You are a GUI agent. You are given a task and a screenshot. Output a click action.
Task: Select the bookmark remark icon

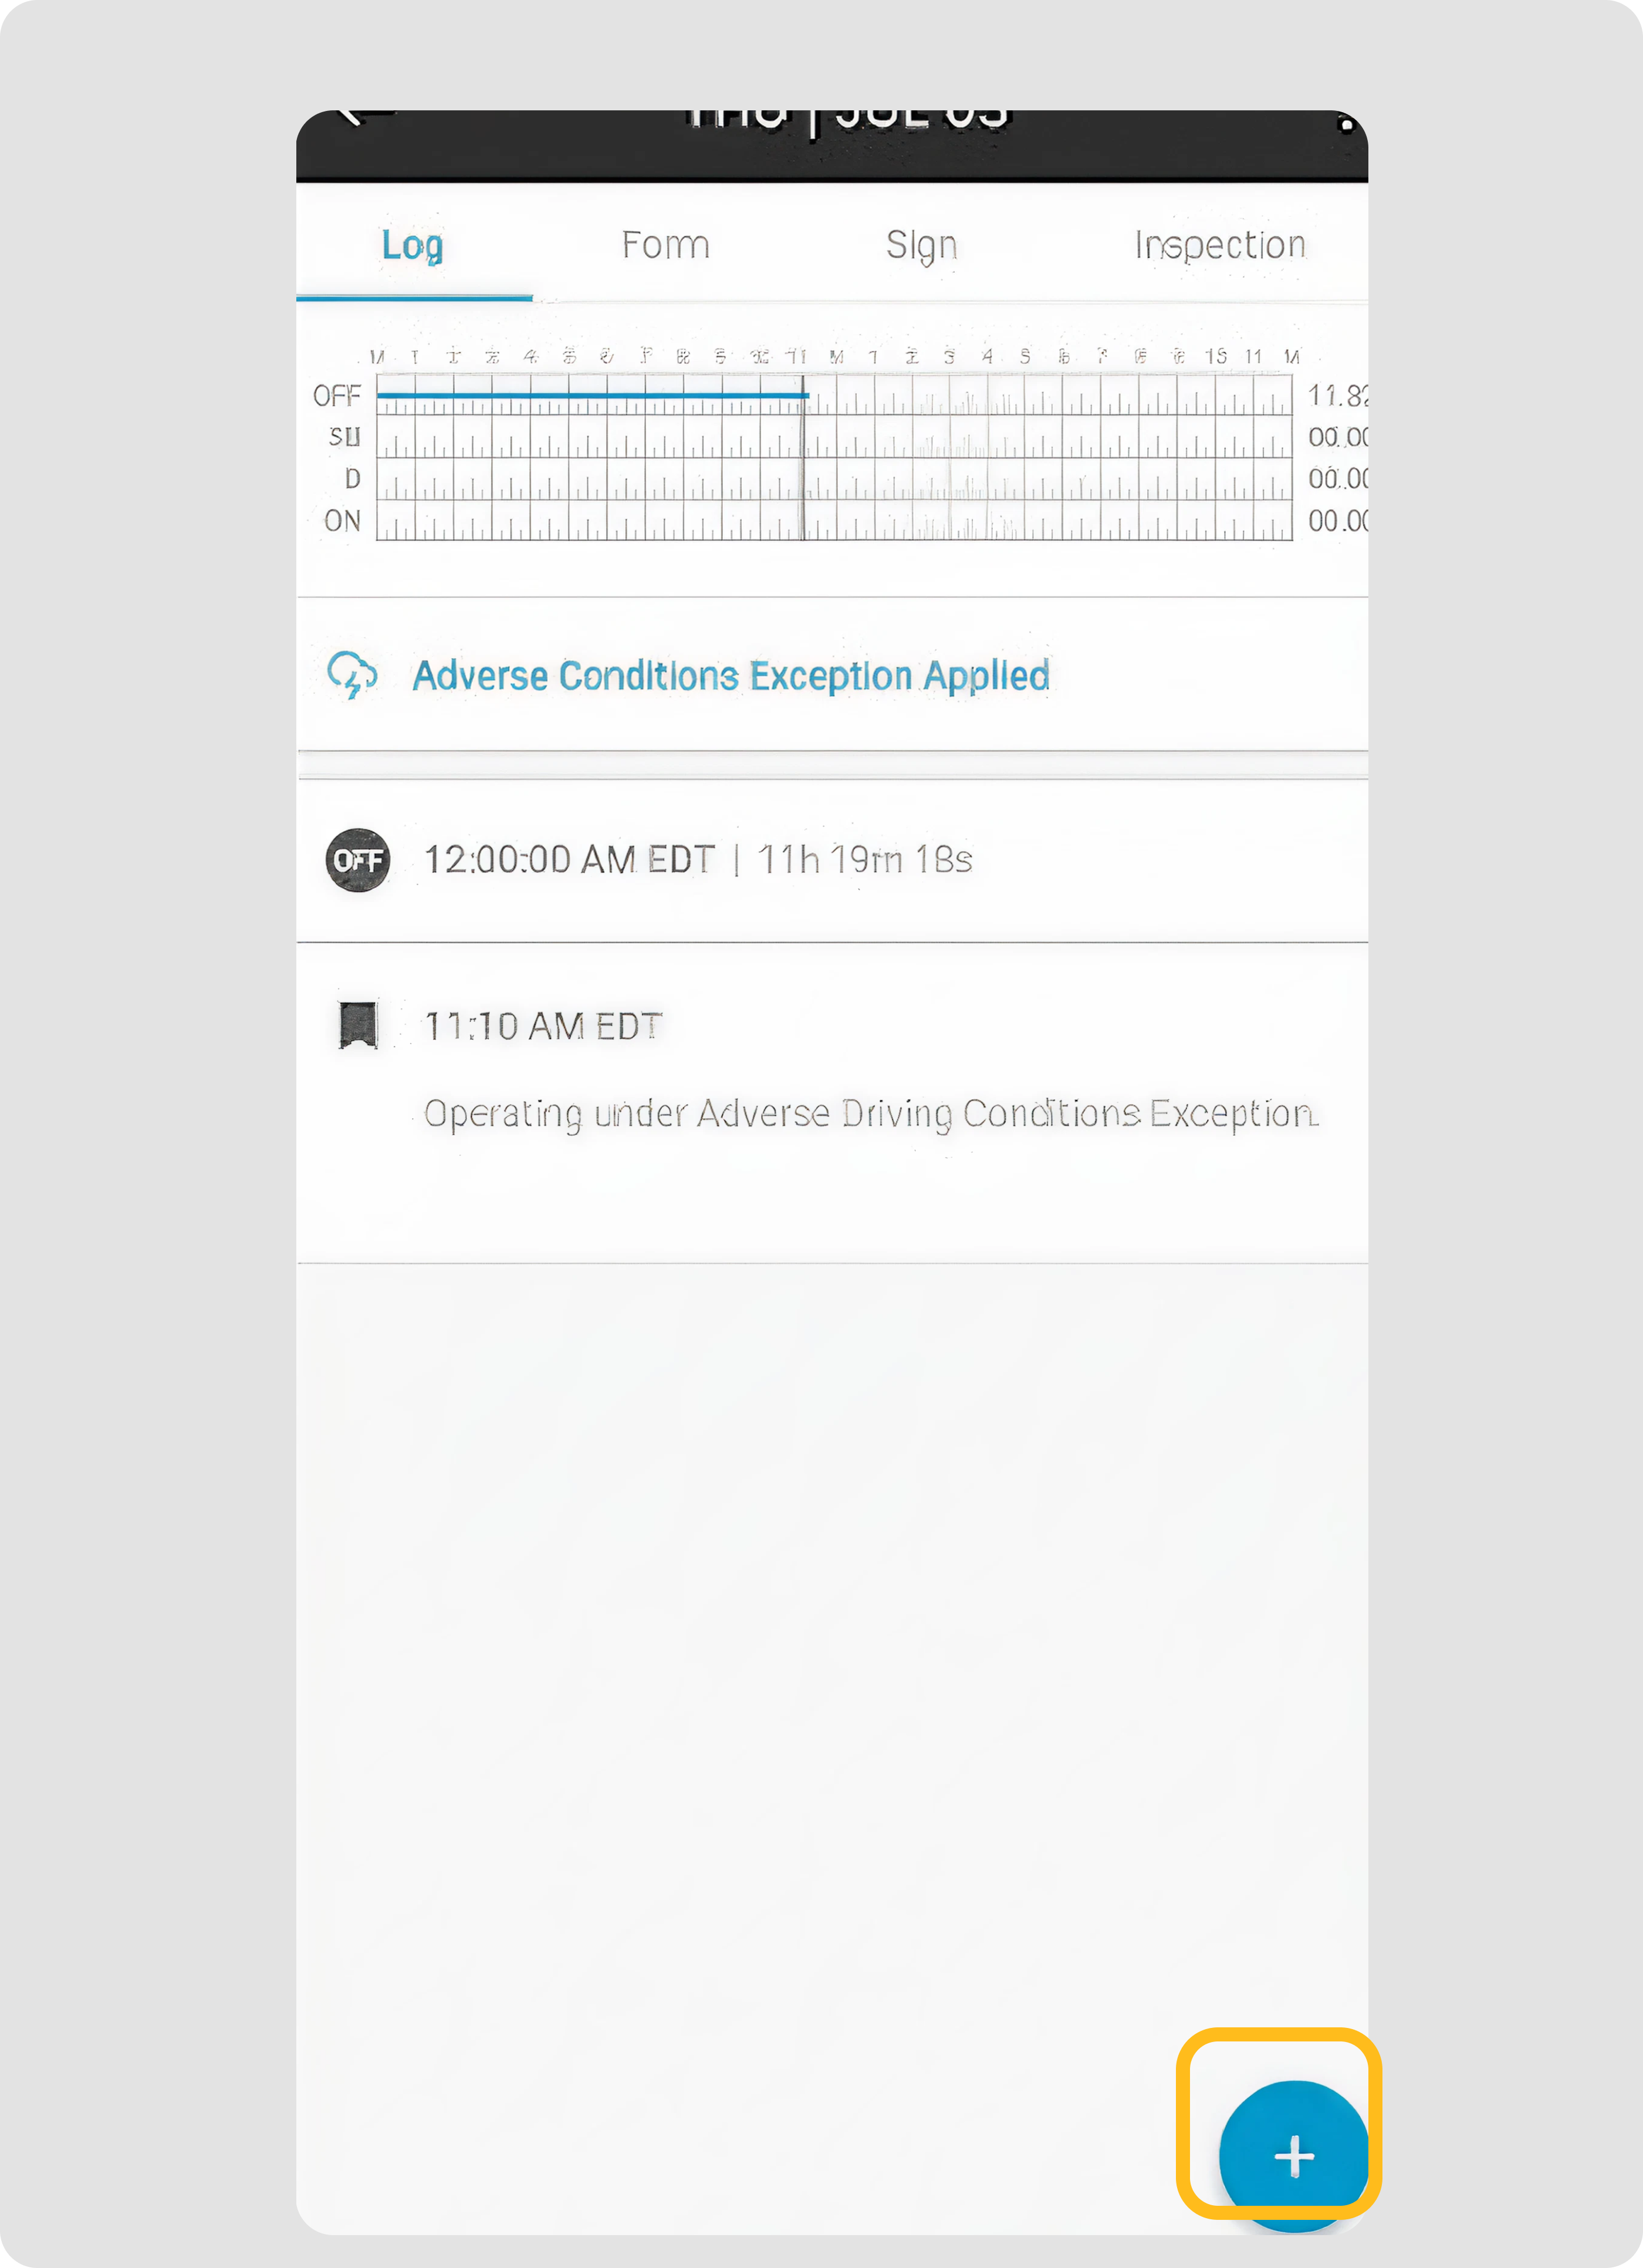[x=358, y=1025]
